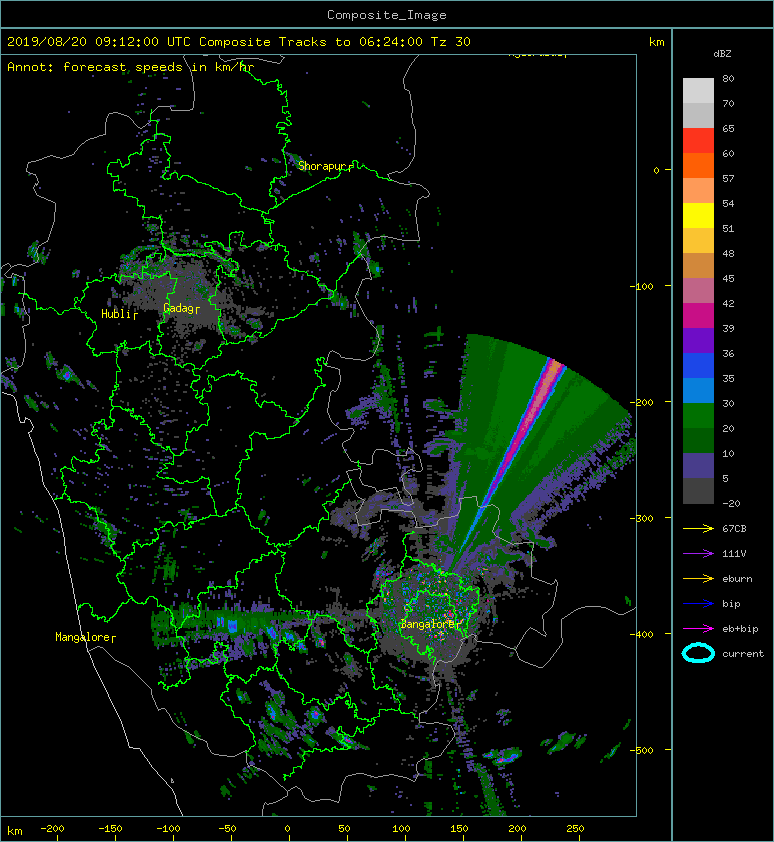Image resolution: width=774 pixels, height=842 pixels.
Task: Select the Mangalore city label
Action: tap(85, 637)
